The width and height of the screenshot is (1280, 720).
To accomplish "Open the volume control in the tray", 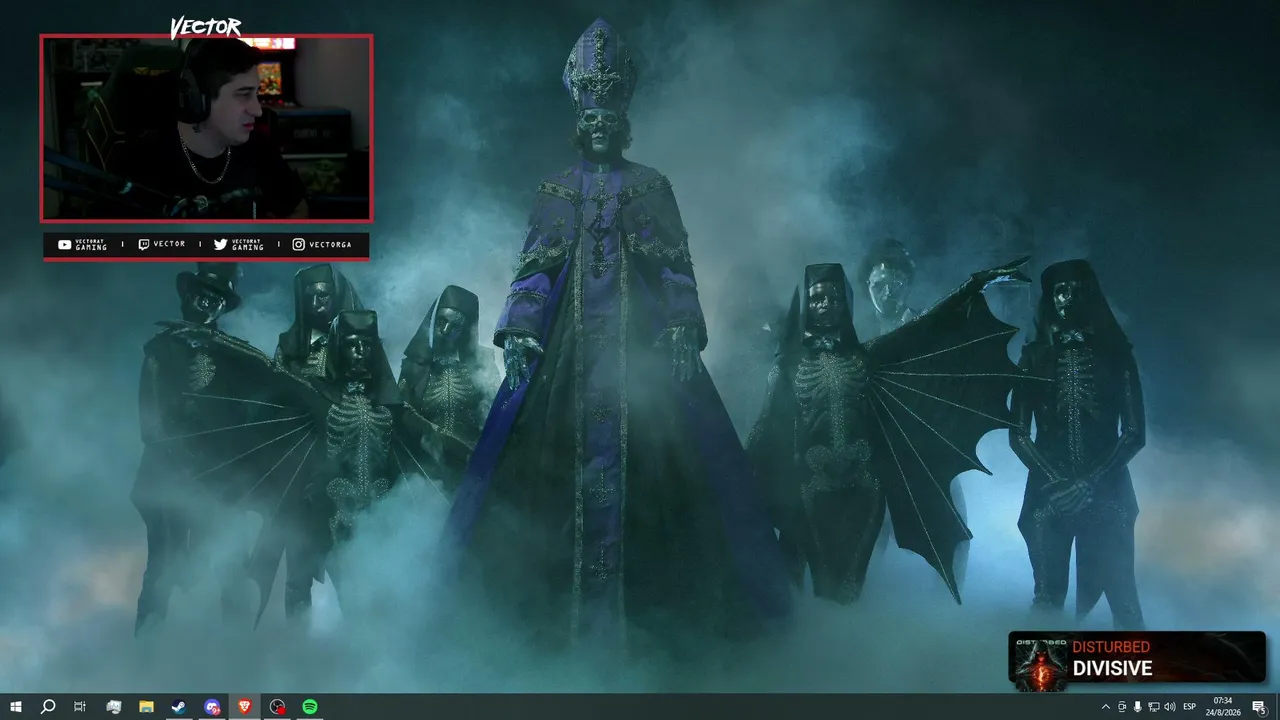I will click(1170, 707).
